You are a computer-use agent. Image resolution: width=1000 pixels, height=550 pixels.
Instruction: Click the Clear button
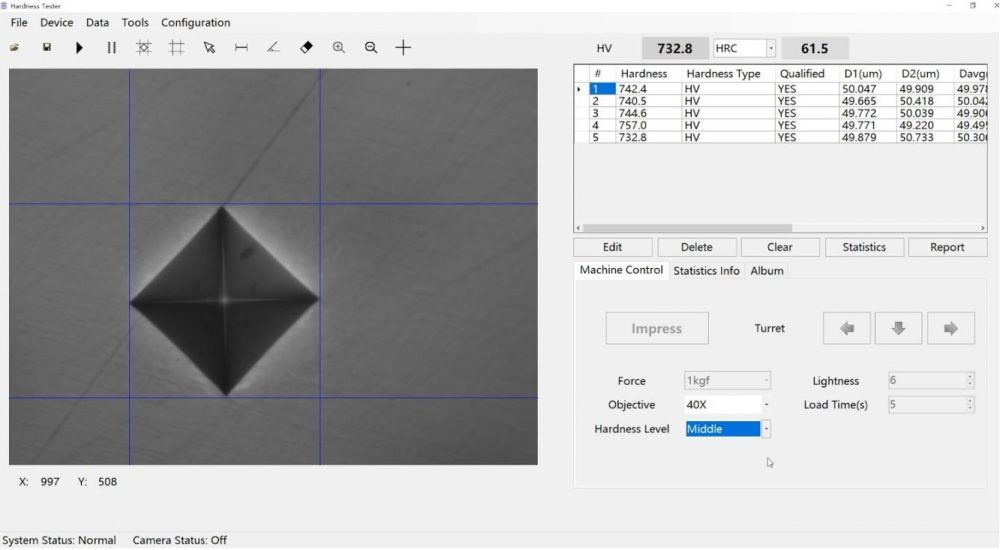pyautogui.click(x=780, y=247)
